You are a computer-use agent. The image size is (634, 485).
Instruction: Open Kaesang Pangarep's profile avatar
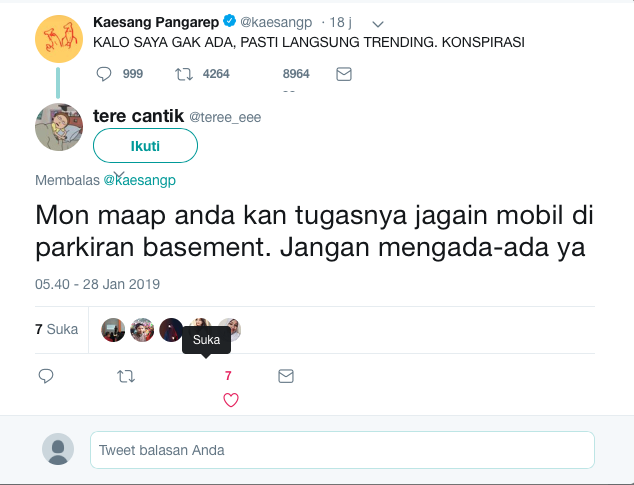59,39
